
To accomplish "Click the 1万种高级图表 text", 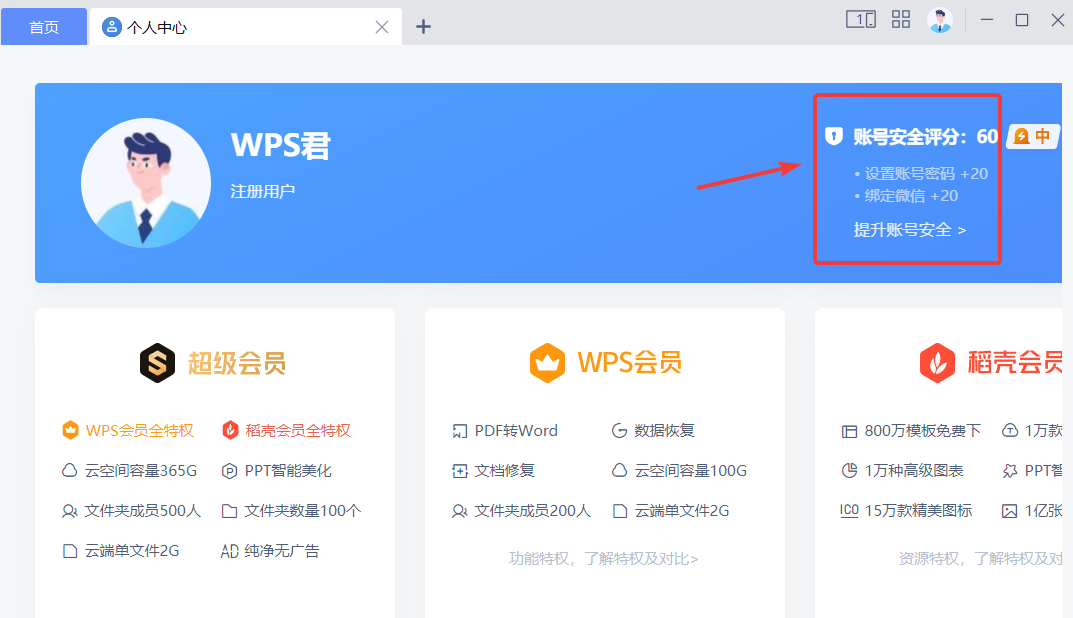I will [914, 471].
